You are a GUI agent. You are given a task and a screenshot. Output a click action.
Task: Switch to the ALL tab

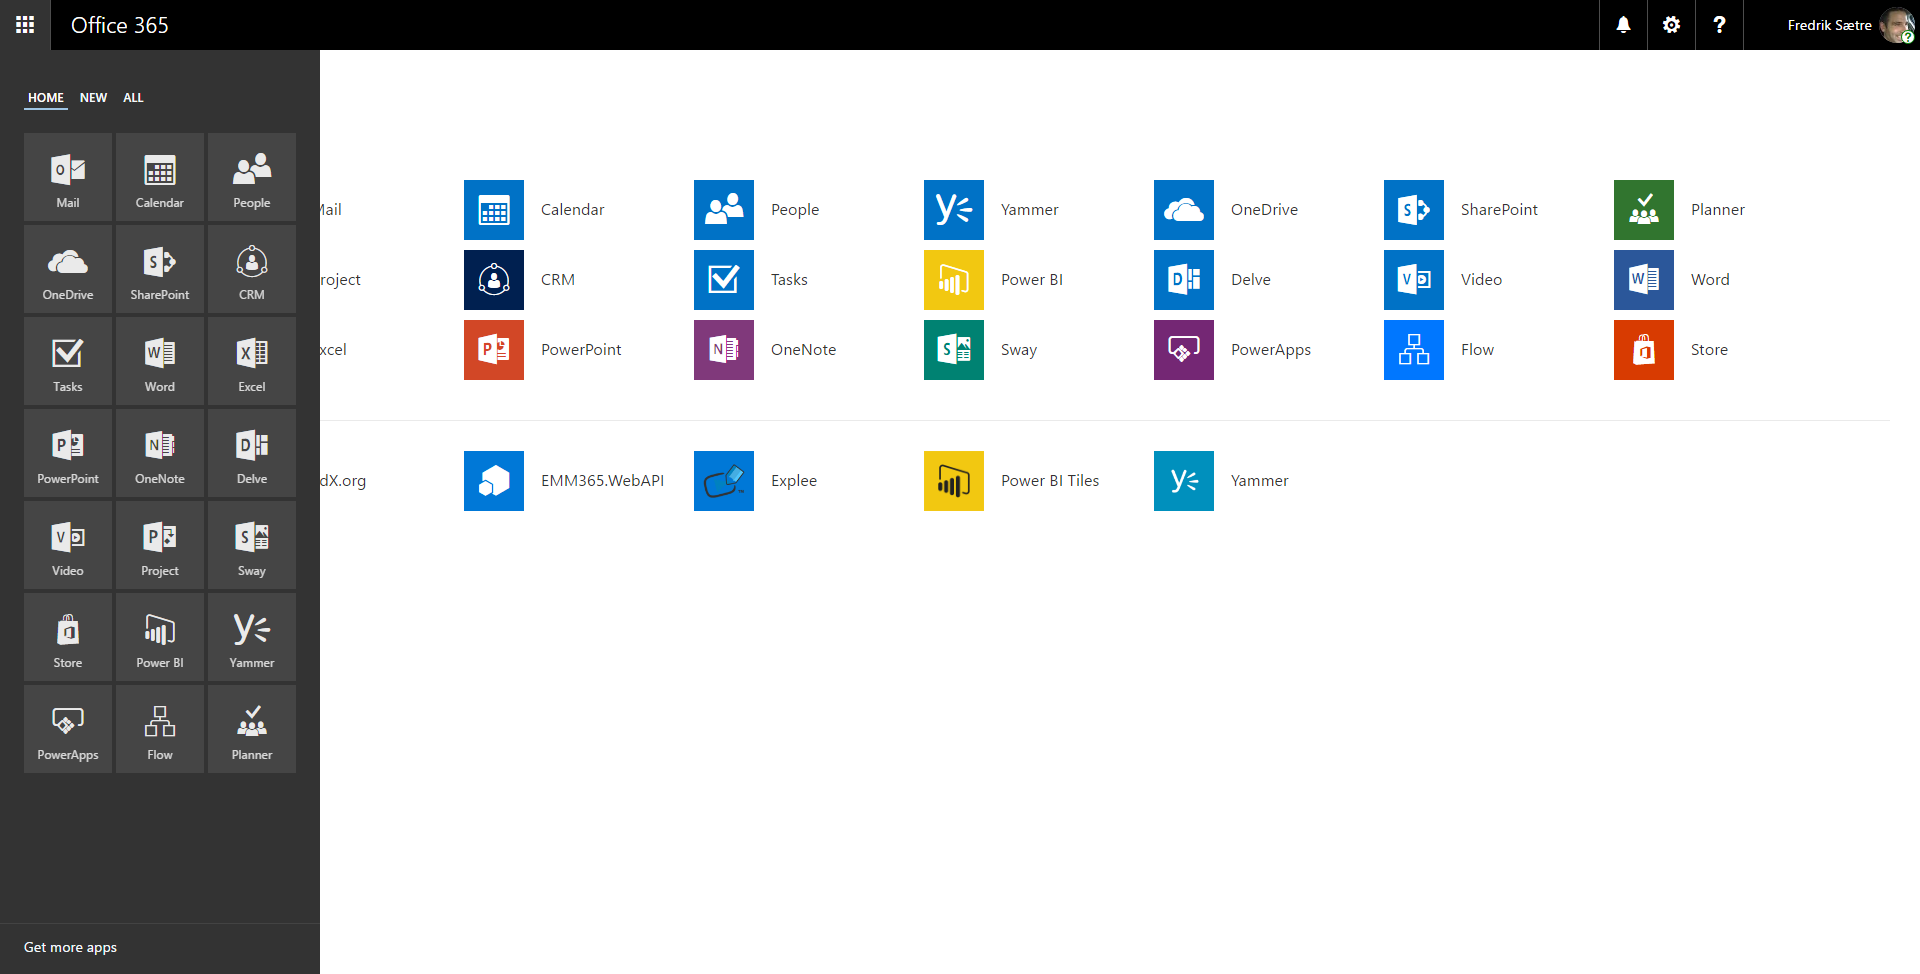coord(133,98)
